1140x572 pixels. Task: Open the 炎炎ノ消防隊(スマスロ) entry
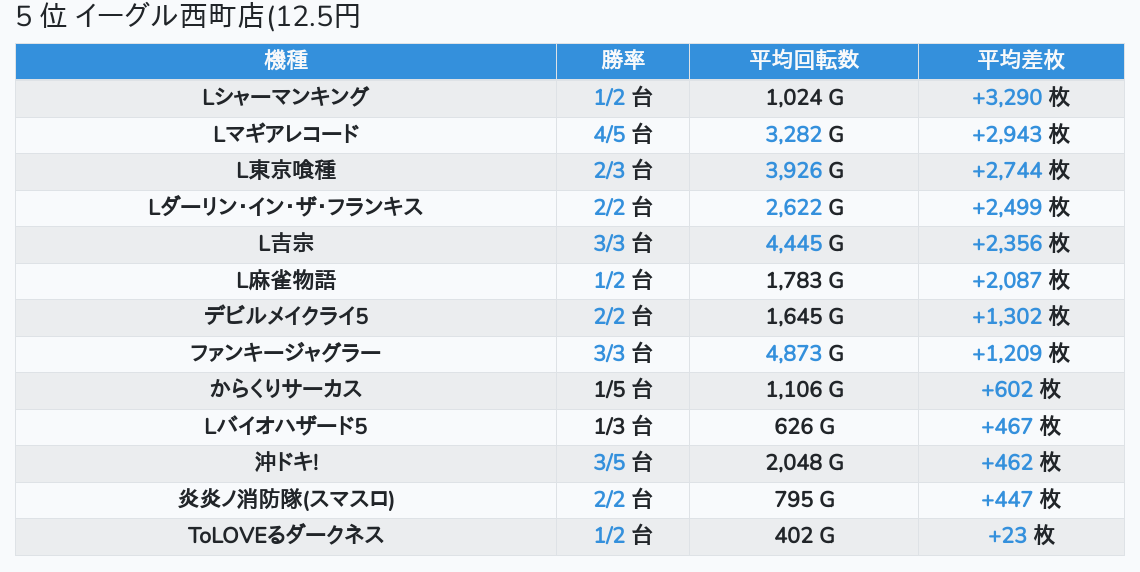coord(286,499)
